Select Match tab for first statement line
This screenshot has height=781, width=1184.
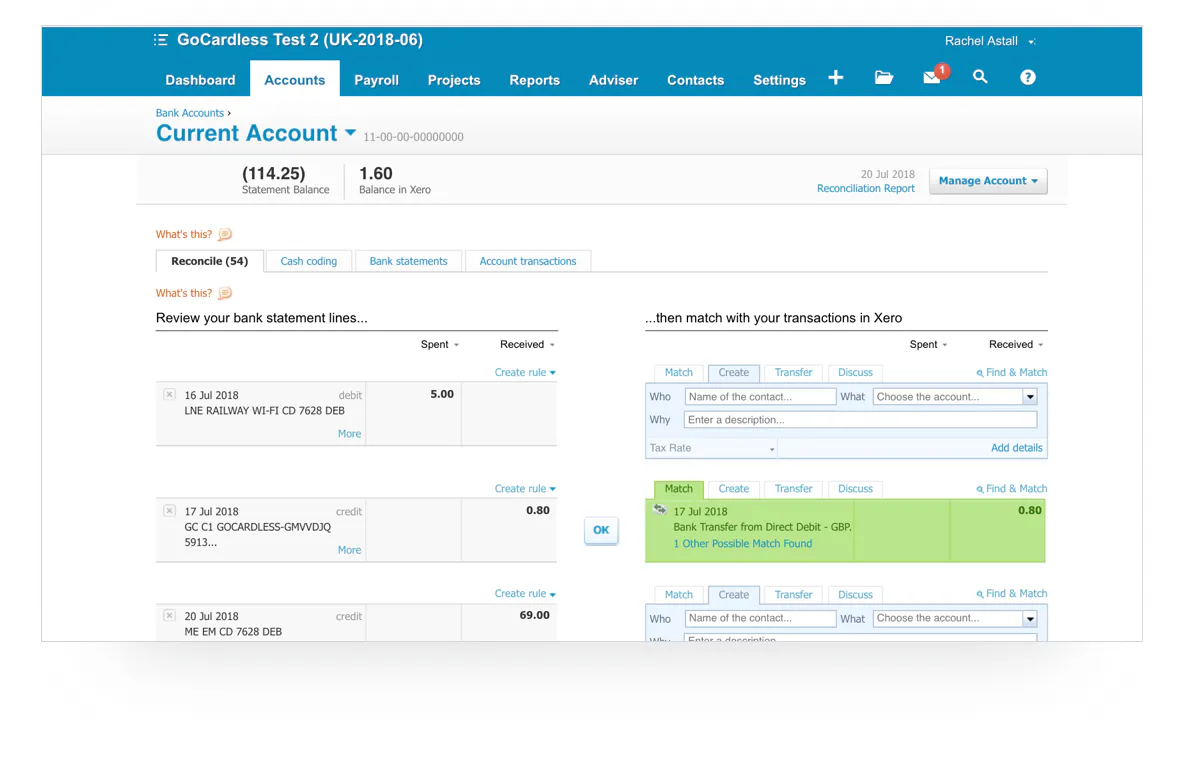coord(679,372)
